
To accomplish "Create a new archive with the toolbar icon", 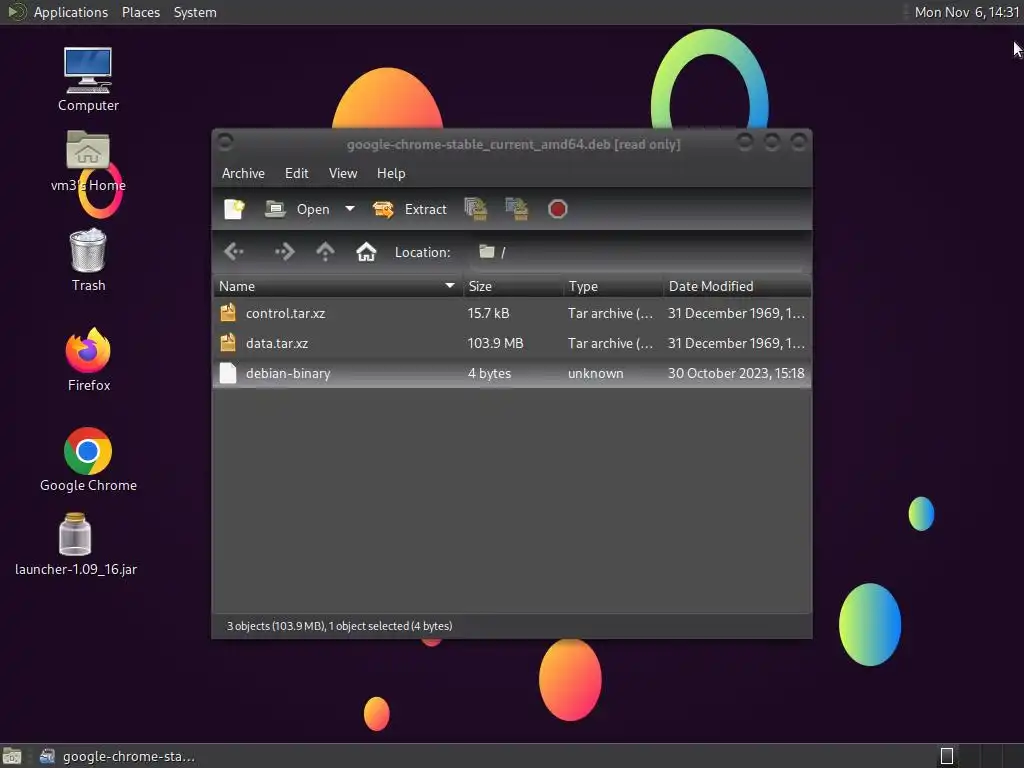I will [234, 209].
